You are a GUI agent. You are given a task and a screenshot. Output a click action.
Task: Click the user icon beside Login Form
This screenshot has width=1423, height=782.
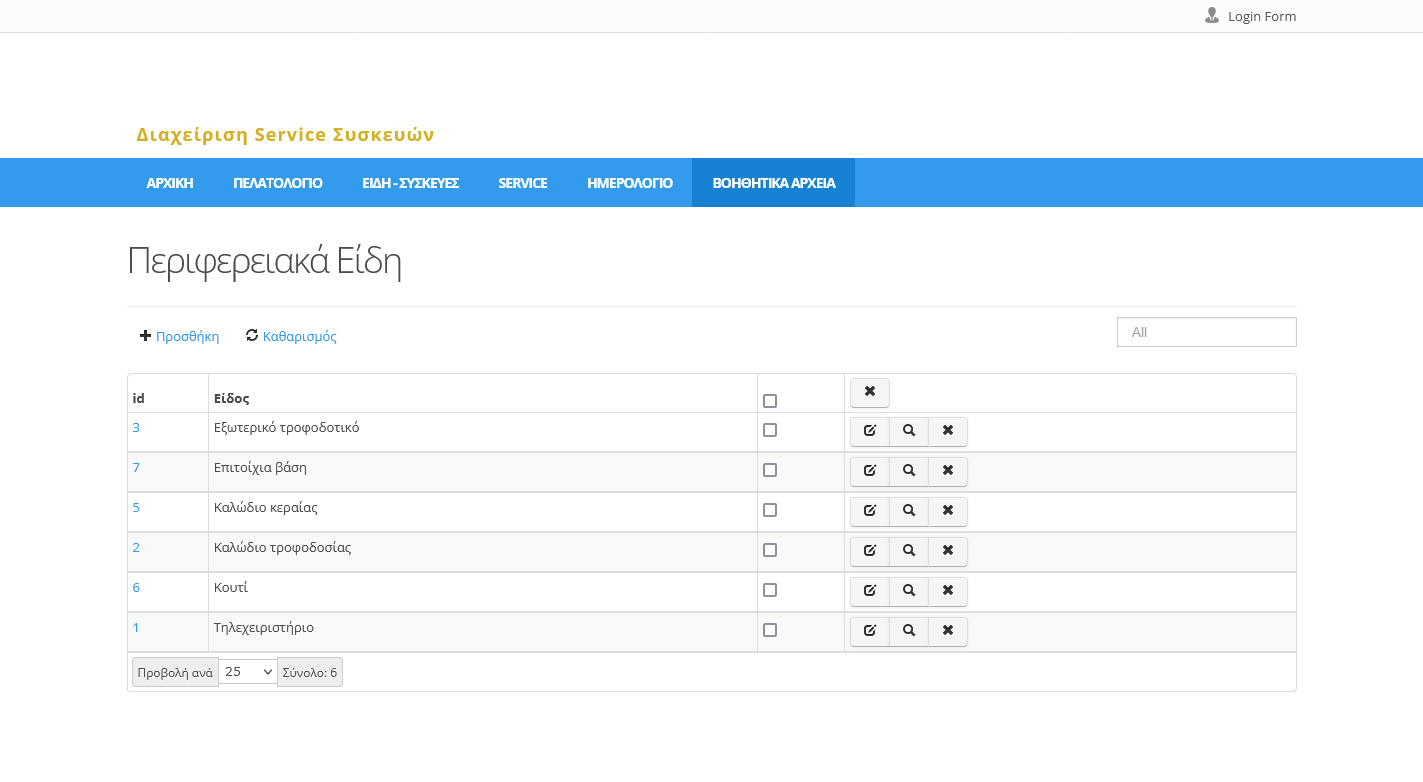tap(1211, 16)
